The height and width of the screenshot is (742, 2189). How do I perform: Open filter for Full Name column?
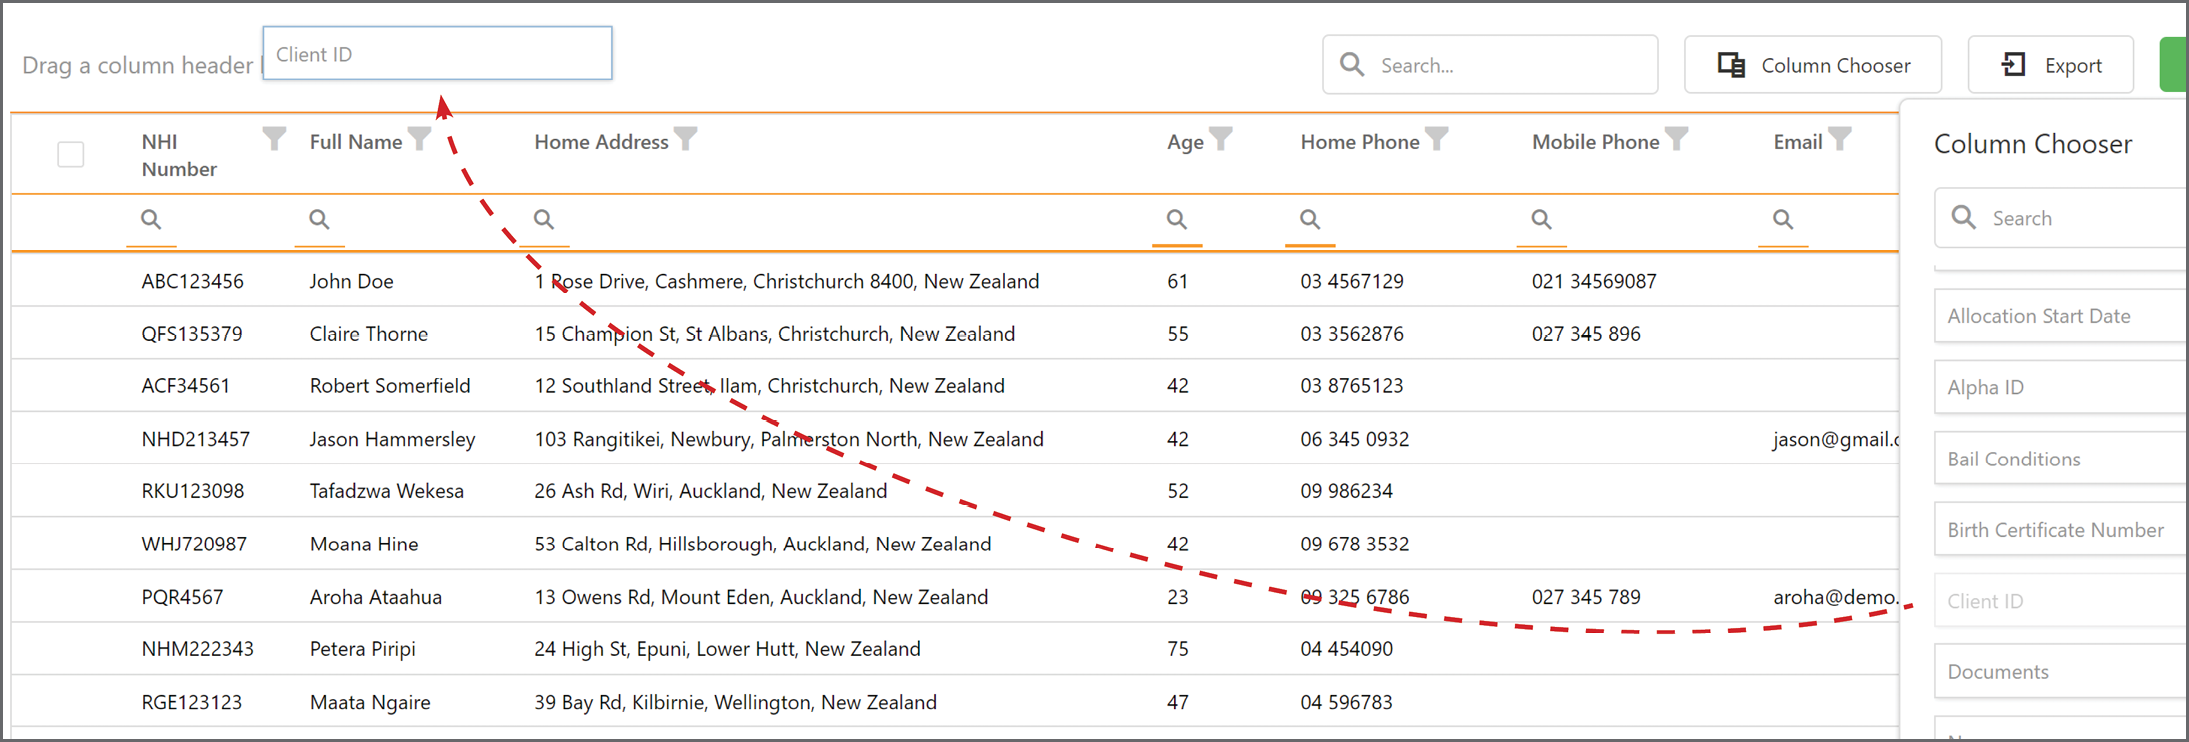coord(420,138)
